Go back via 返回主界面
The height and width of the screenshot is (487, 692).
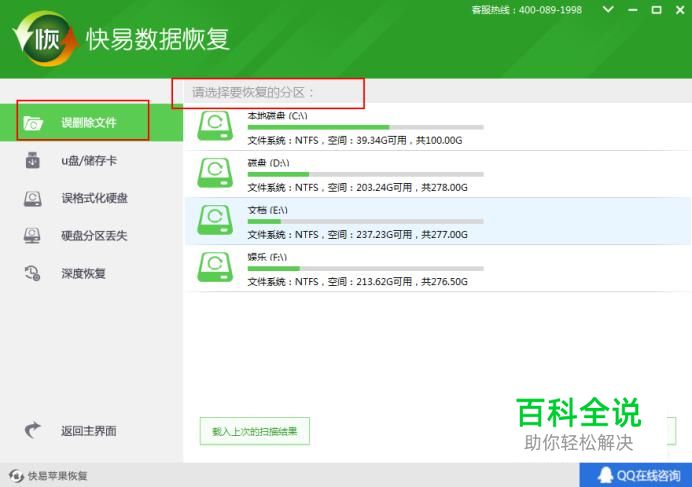(91, 430)
